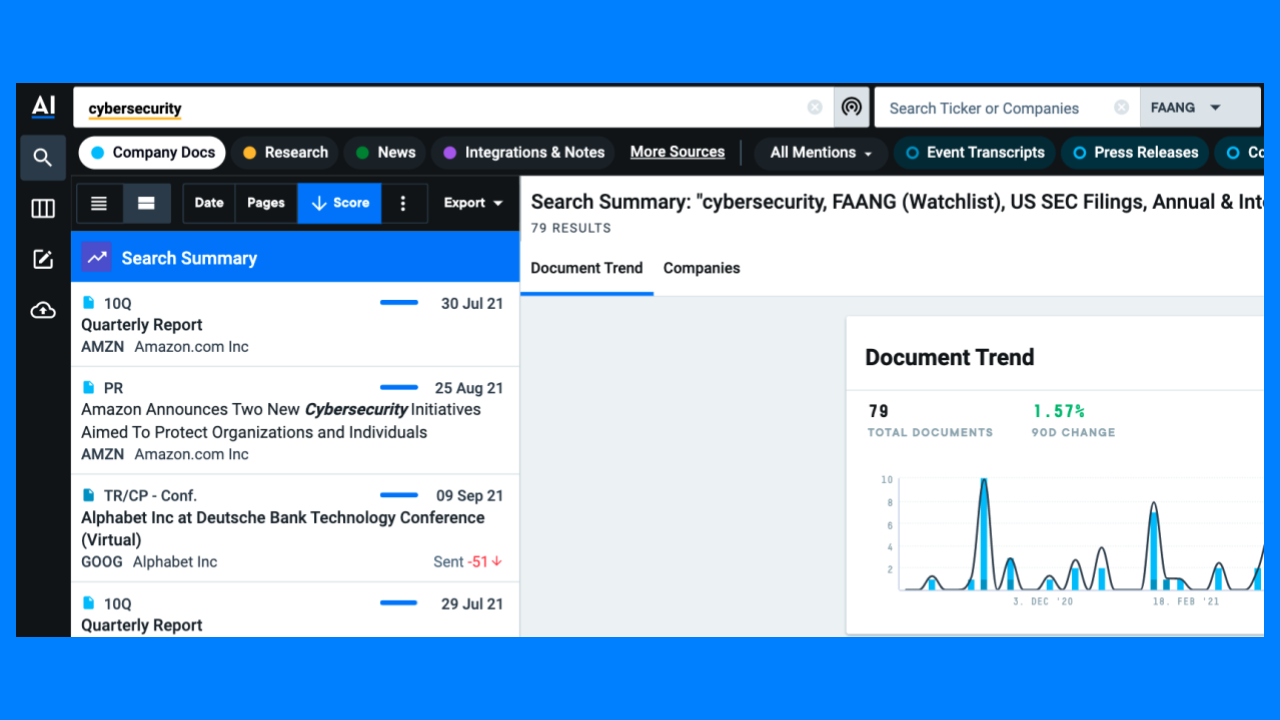Viewport: 1280px width, 720px height.
Task: Toggle the Research source filter
Action: 285,152
